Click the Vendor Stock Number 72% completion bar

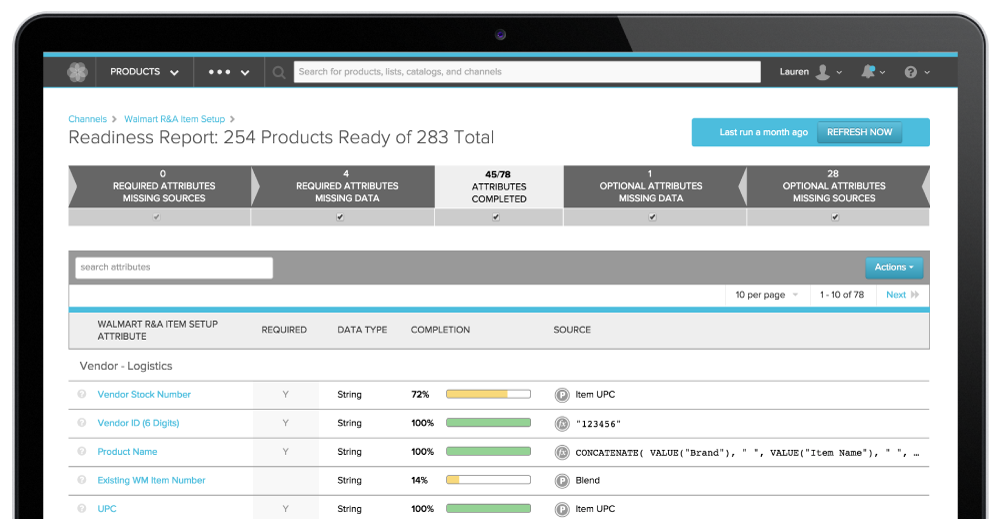(488, 395)
